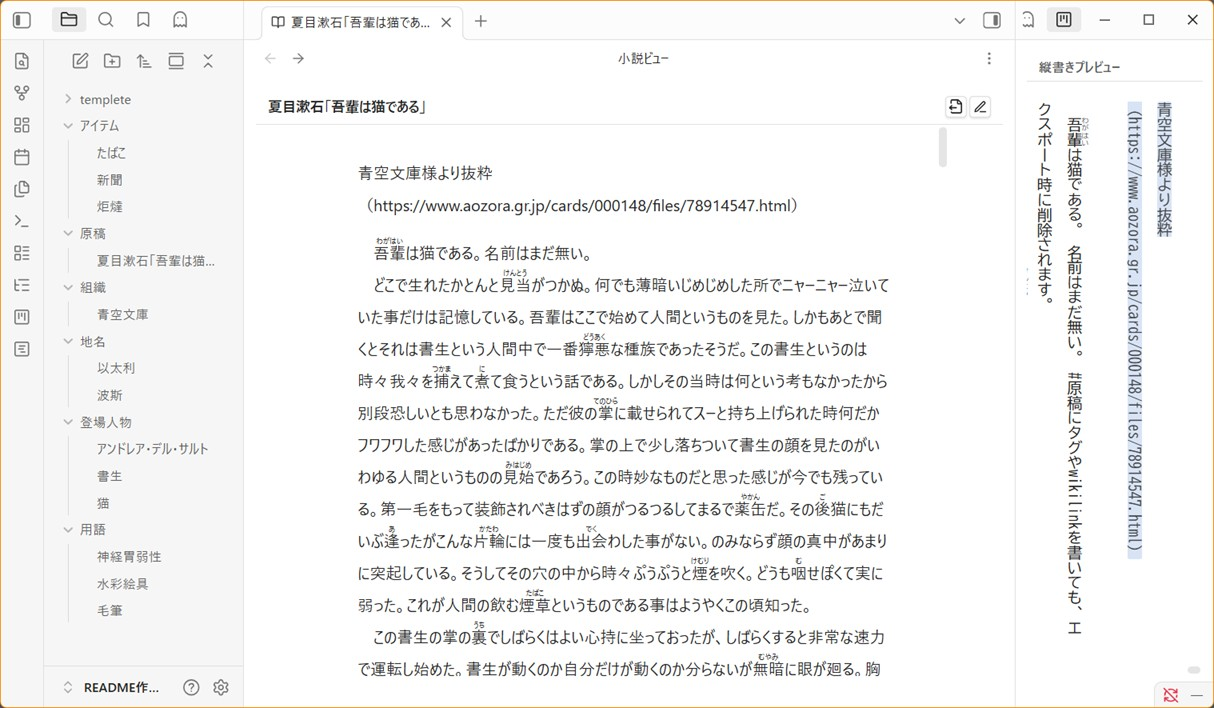Change file sort order
The height and width of the screenshot is (708, 1214).
(x=144, y=61)
